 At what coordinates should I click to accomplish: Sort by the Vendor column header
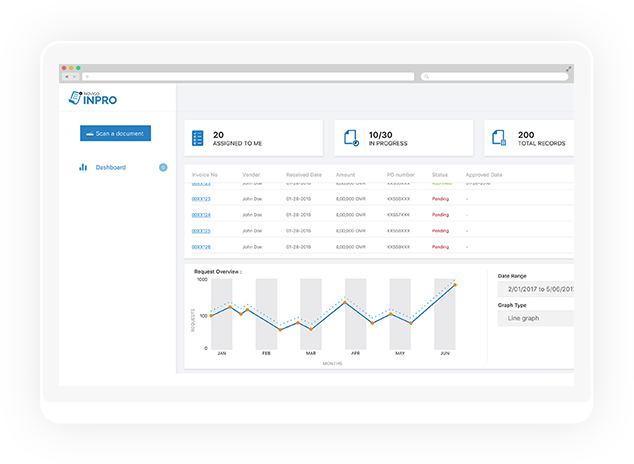tap(251, 175)
